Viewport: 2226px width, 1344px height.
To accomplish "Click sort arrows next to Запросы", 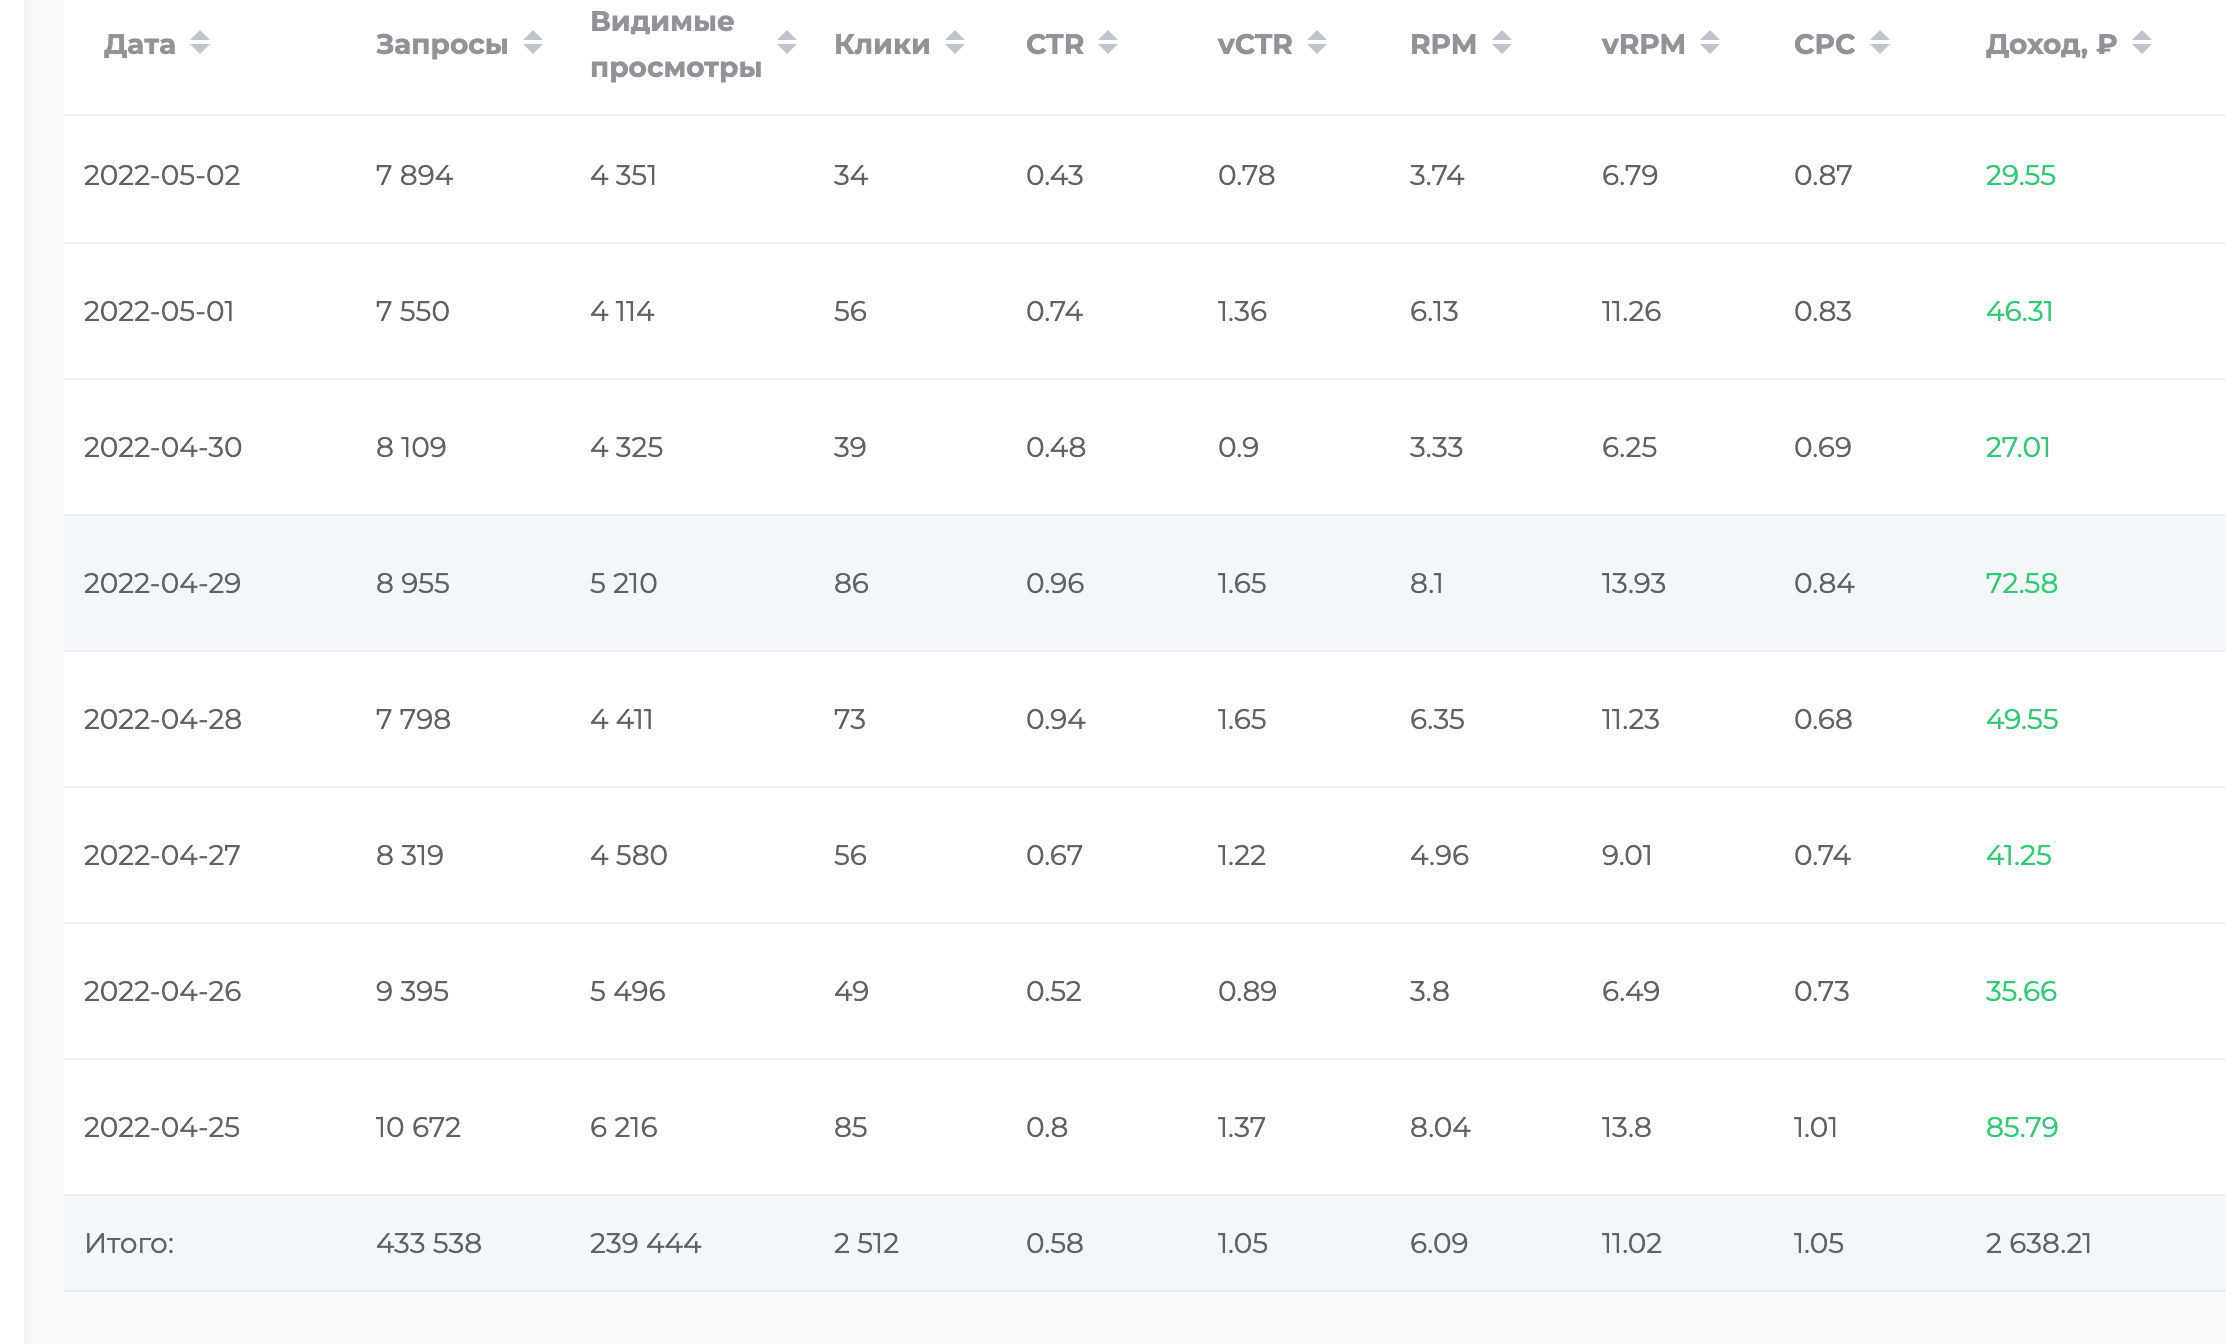I will (533, 43).
